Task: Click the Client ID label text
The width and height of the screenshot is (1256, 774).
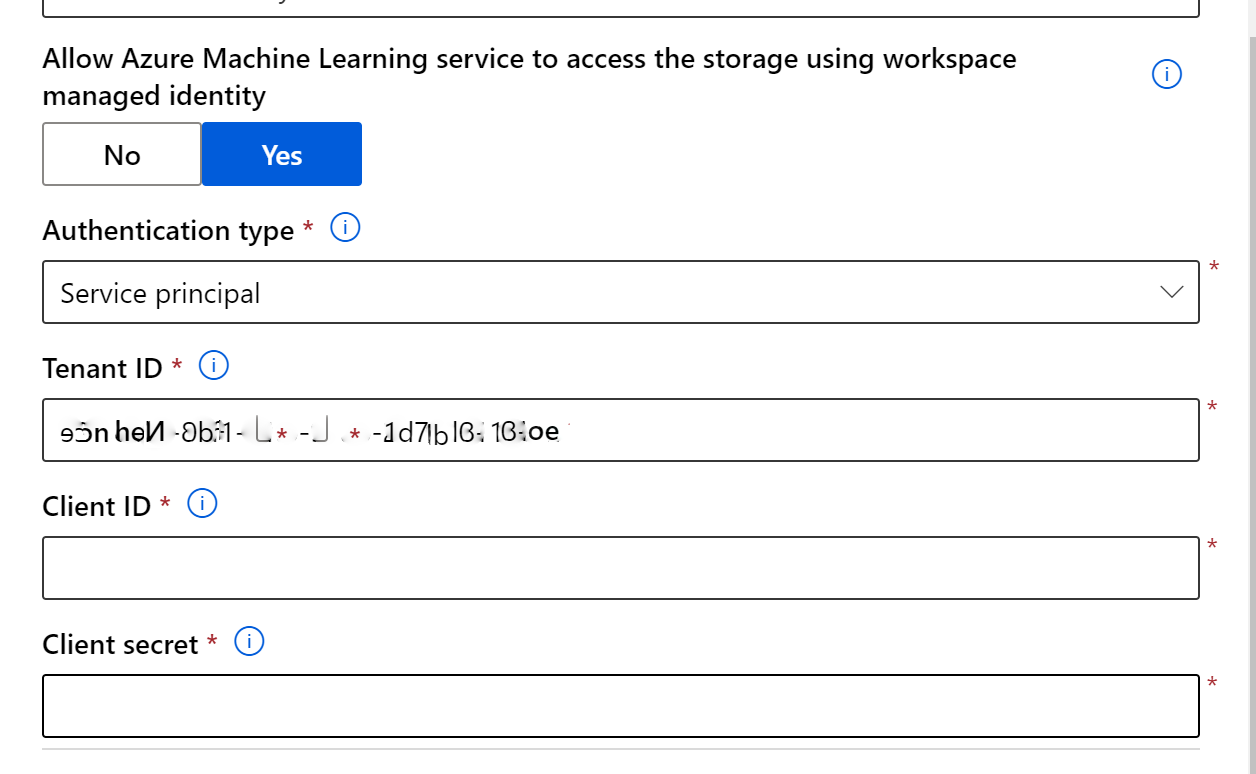Action: click(x=96, y=507)
